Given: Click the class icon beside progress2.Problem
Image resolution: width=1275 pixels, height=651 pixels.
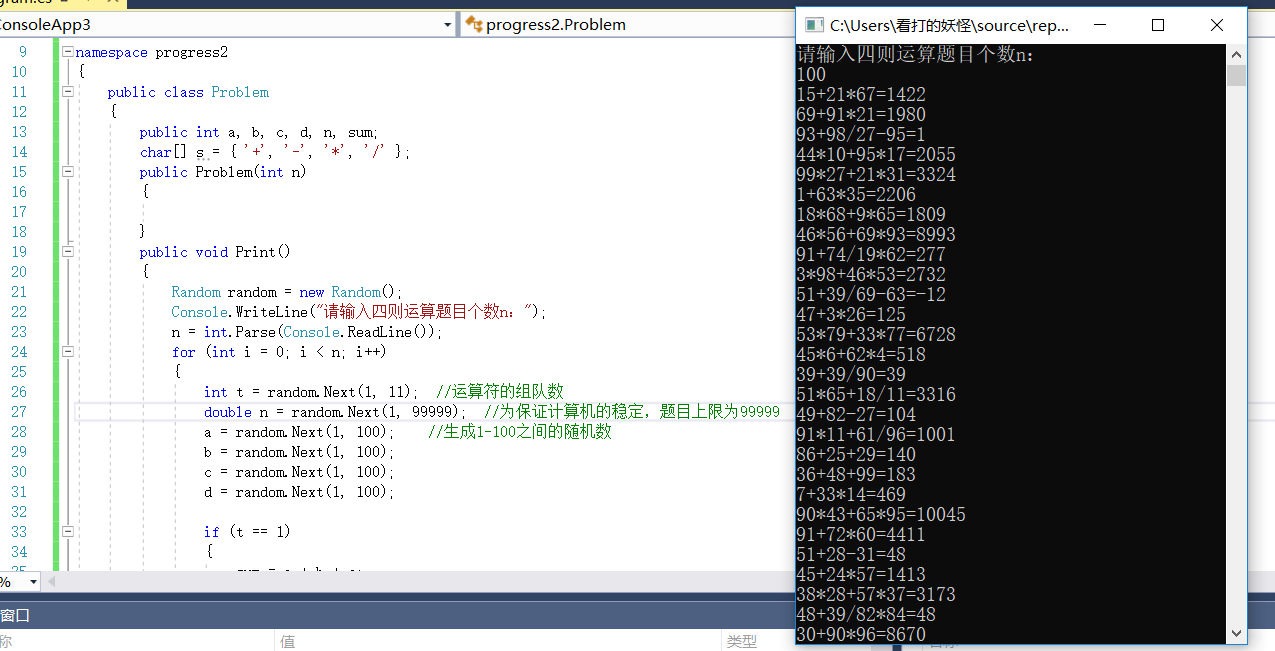Looking at the screenshot, I should (474, 24).
